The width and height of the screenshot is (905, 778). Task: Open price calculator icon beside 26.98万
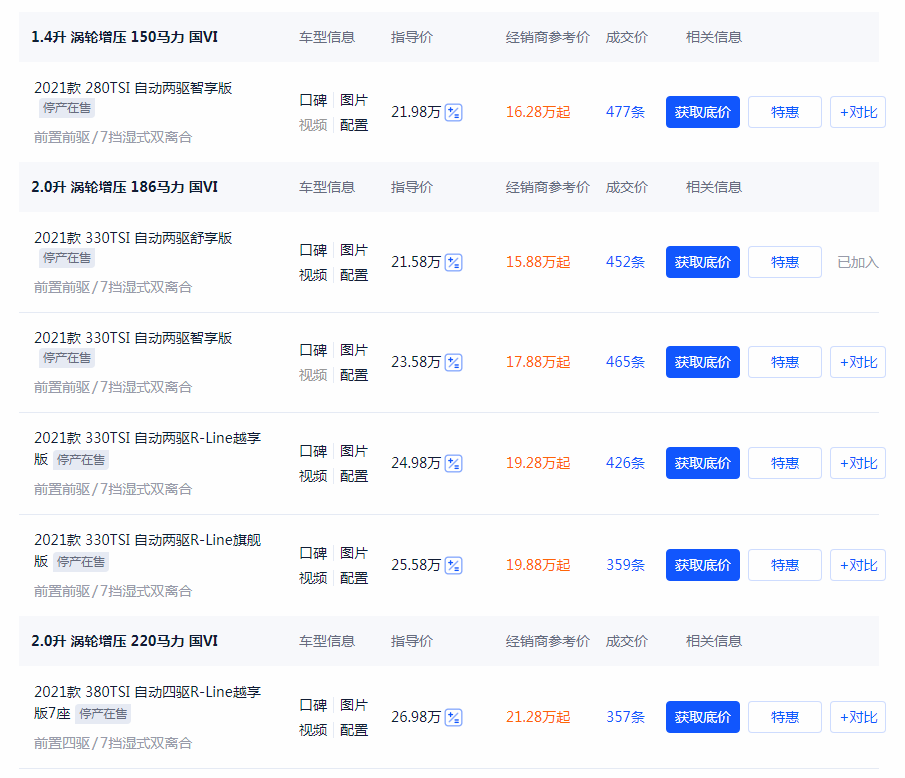tap(454, 717)
